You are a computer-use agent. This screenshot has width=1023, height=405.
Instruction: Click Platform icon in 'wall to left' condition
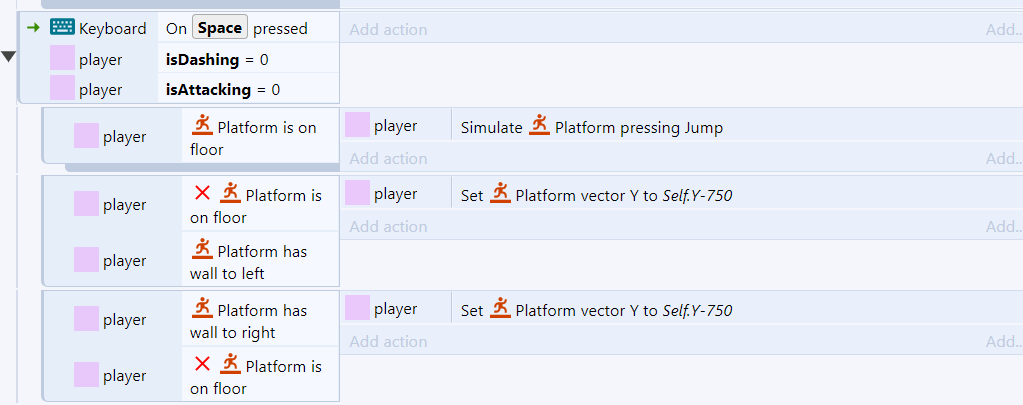(204, 250)
